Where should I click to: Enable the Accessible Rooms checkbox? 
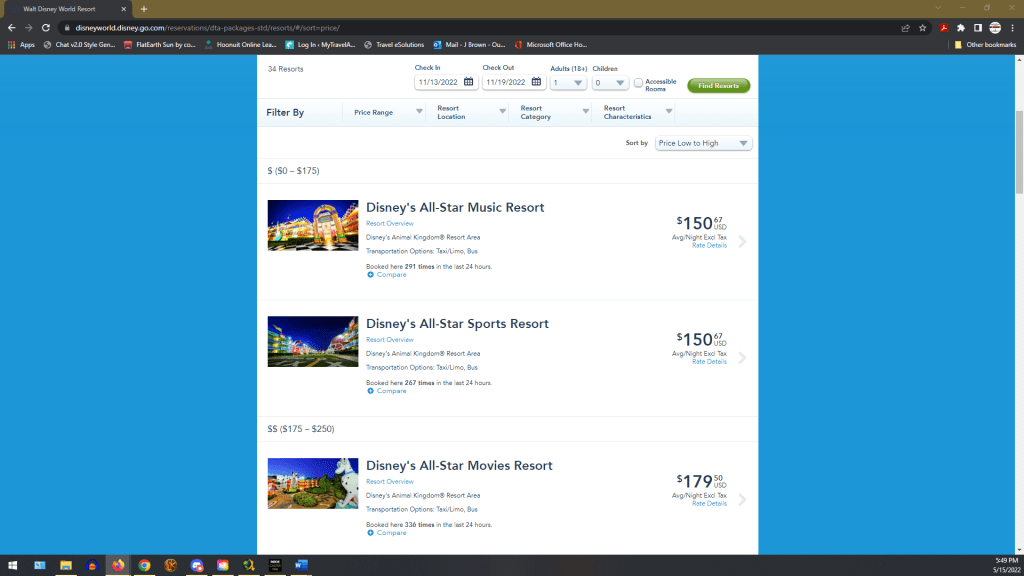[639, 82]
